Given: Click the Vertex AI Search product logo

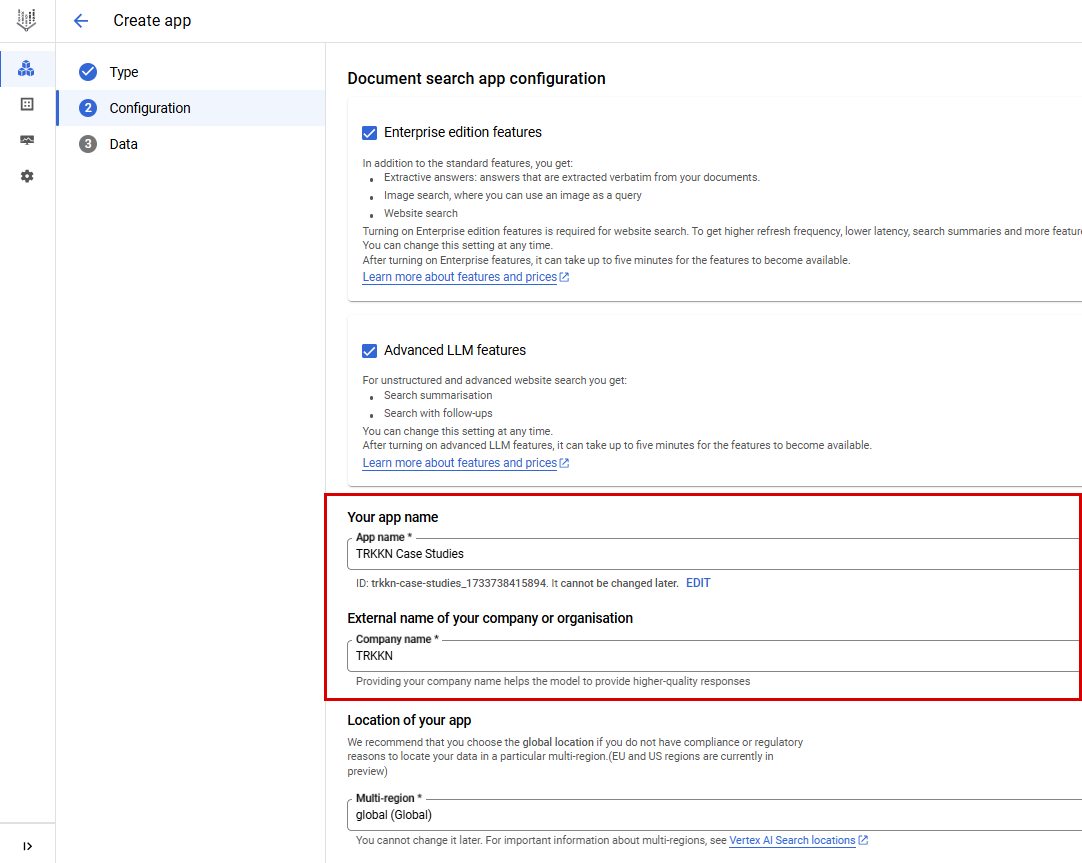Looking at the screenshot, I should coord(27,20).
